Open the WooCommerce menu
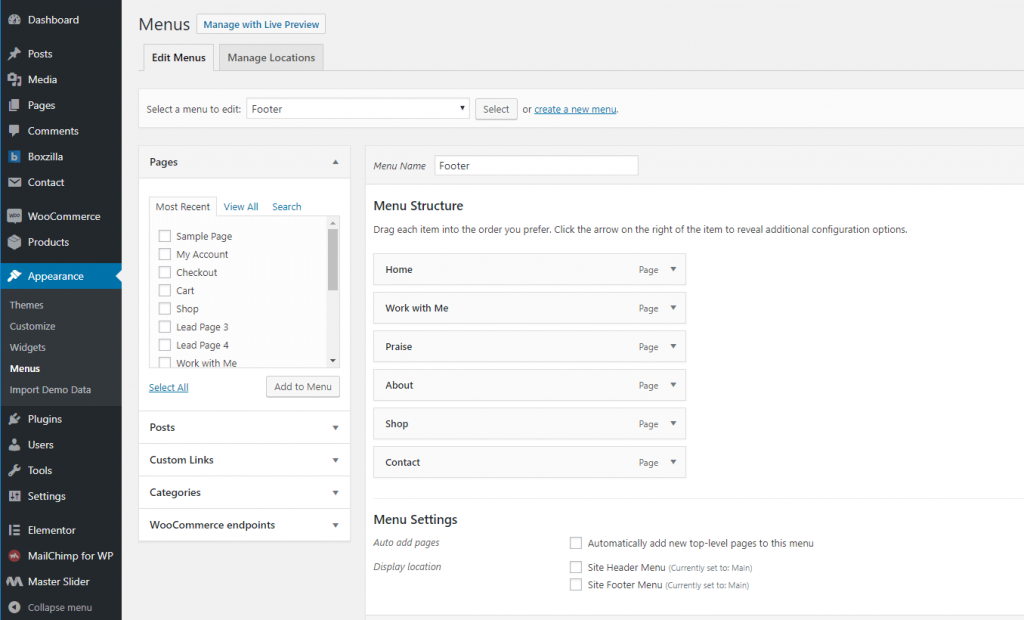This screenshot has width=1024, height=620. tap(66, 216)
